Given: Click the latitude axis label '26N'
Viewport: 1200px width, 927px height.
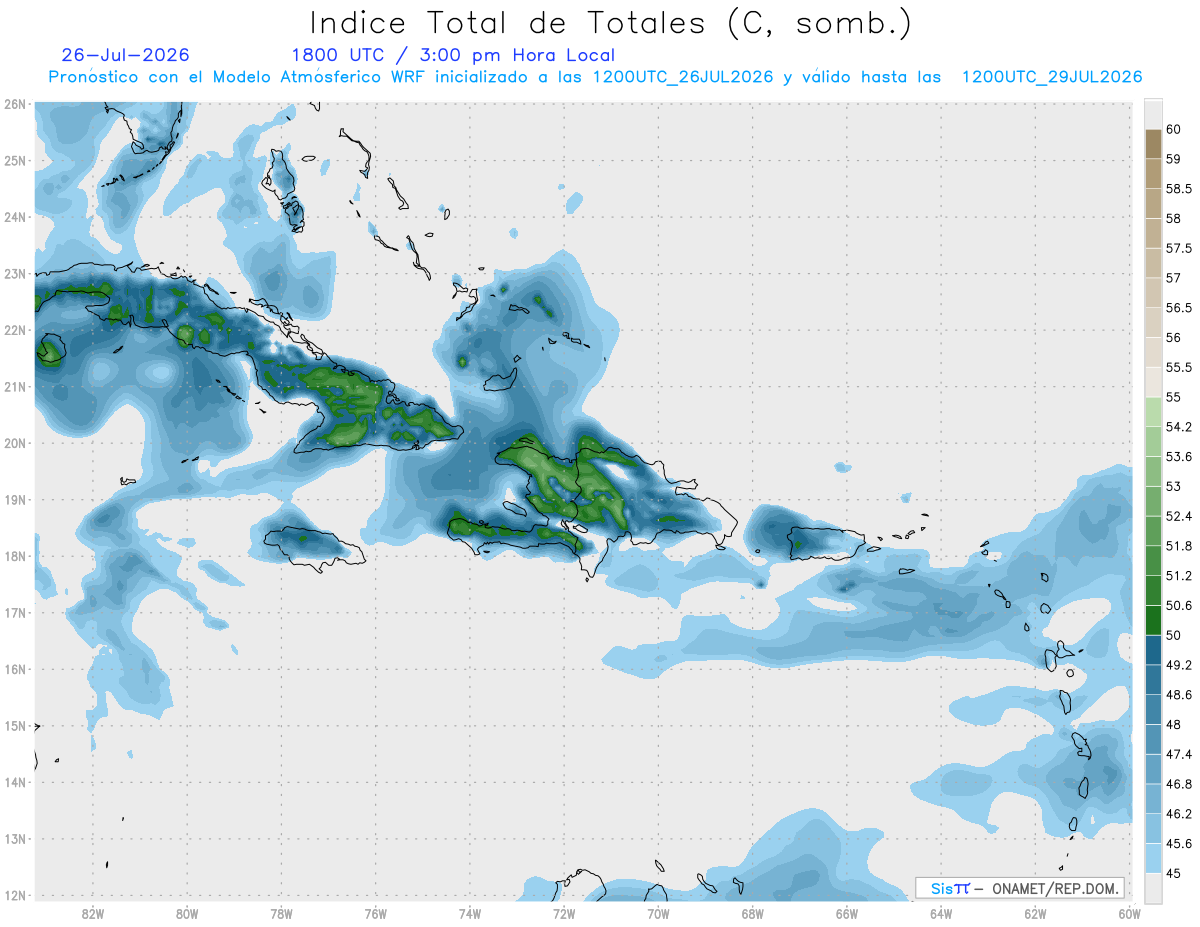Looking at the screenshot, I should [x=14, y=104].
